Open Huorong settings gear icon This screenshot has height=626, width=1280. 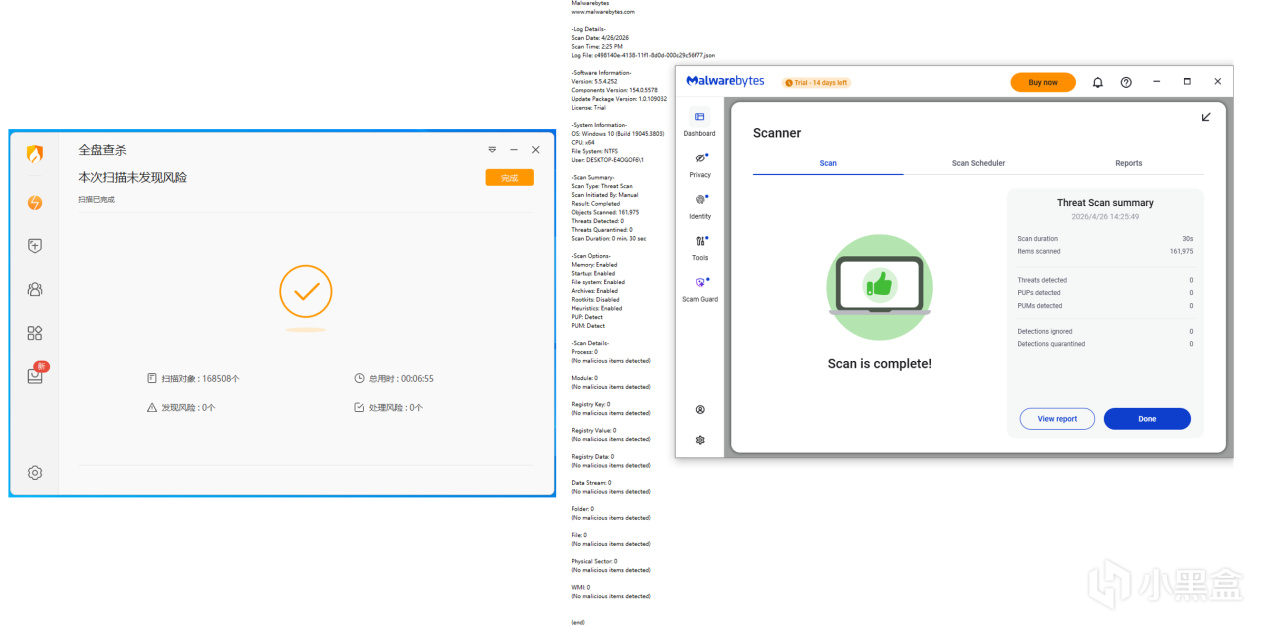(35, 473)
